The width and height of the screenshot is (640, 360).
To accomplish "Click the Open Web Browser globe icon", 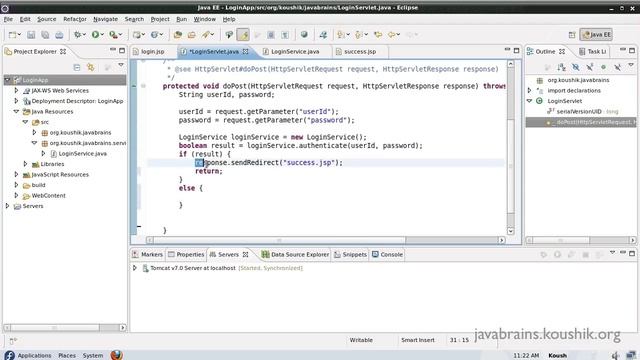I will click(x=304, y=35).
